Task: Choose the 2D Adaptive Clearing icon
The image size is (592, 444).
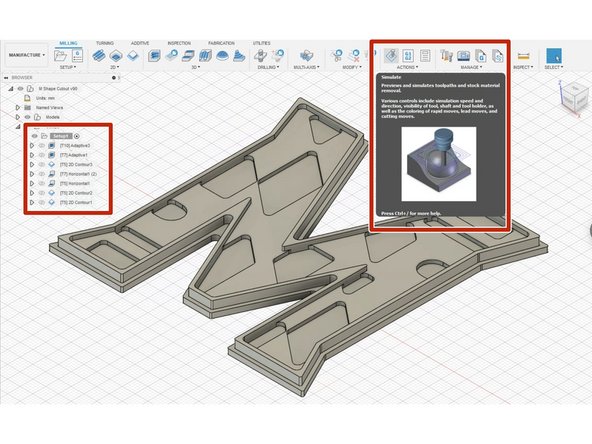Action: (99, 56)
